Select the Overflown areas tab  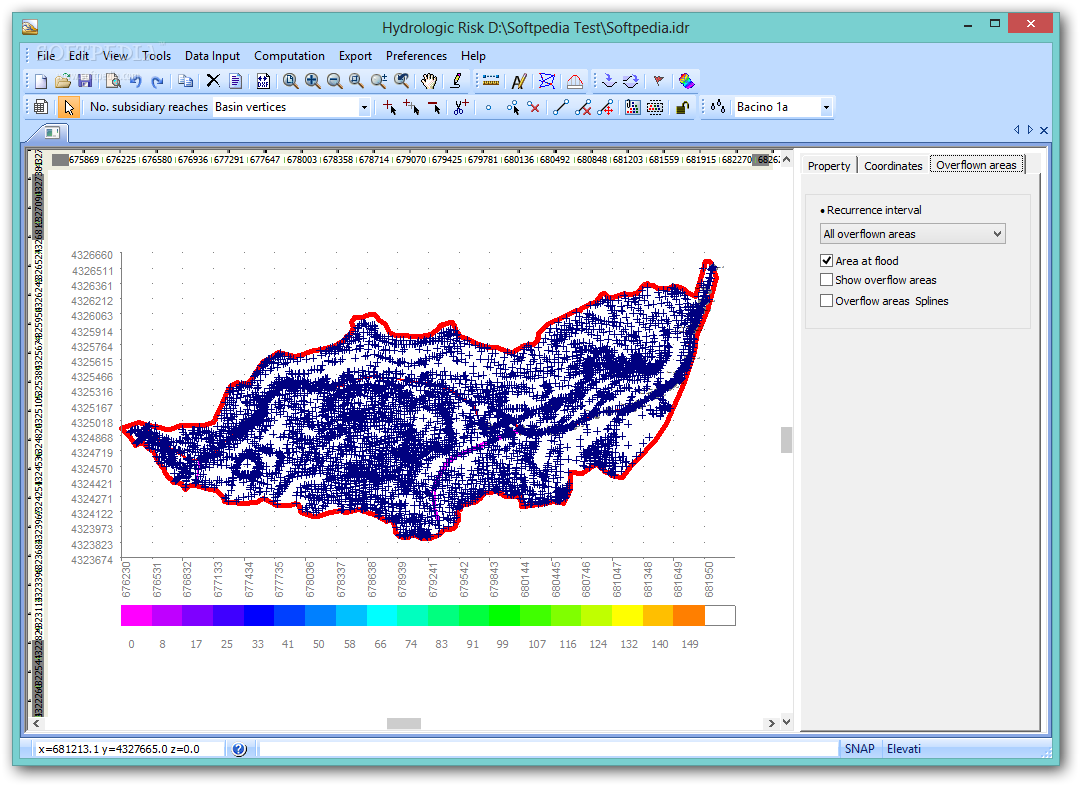coord(976,165)
